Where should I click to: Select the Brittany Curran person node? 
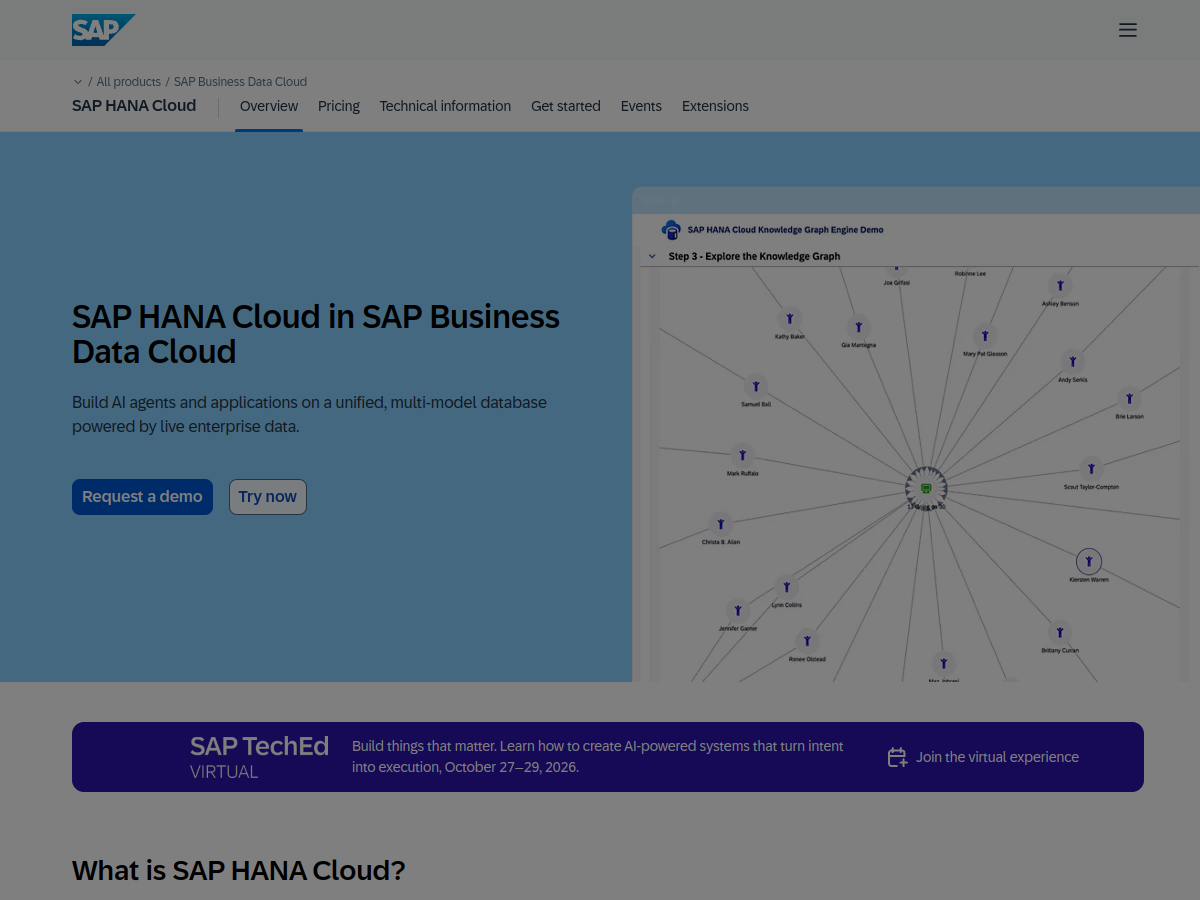pyautogui.click(x=1060, y=632)
